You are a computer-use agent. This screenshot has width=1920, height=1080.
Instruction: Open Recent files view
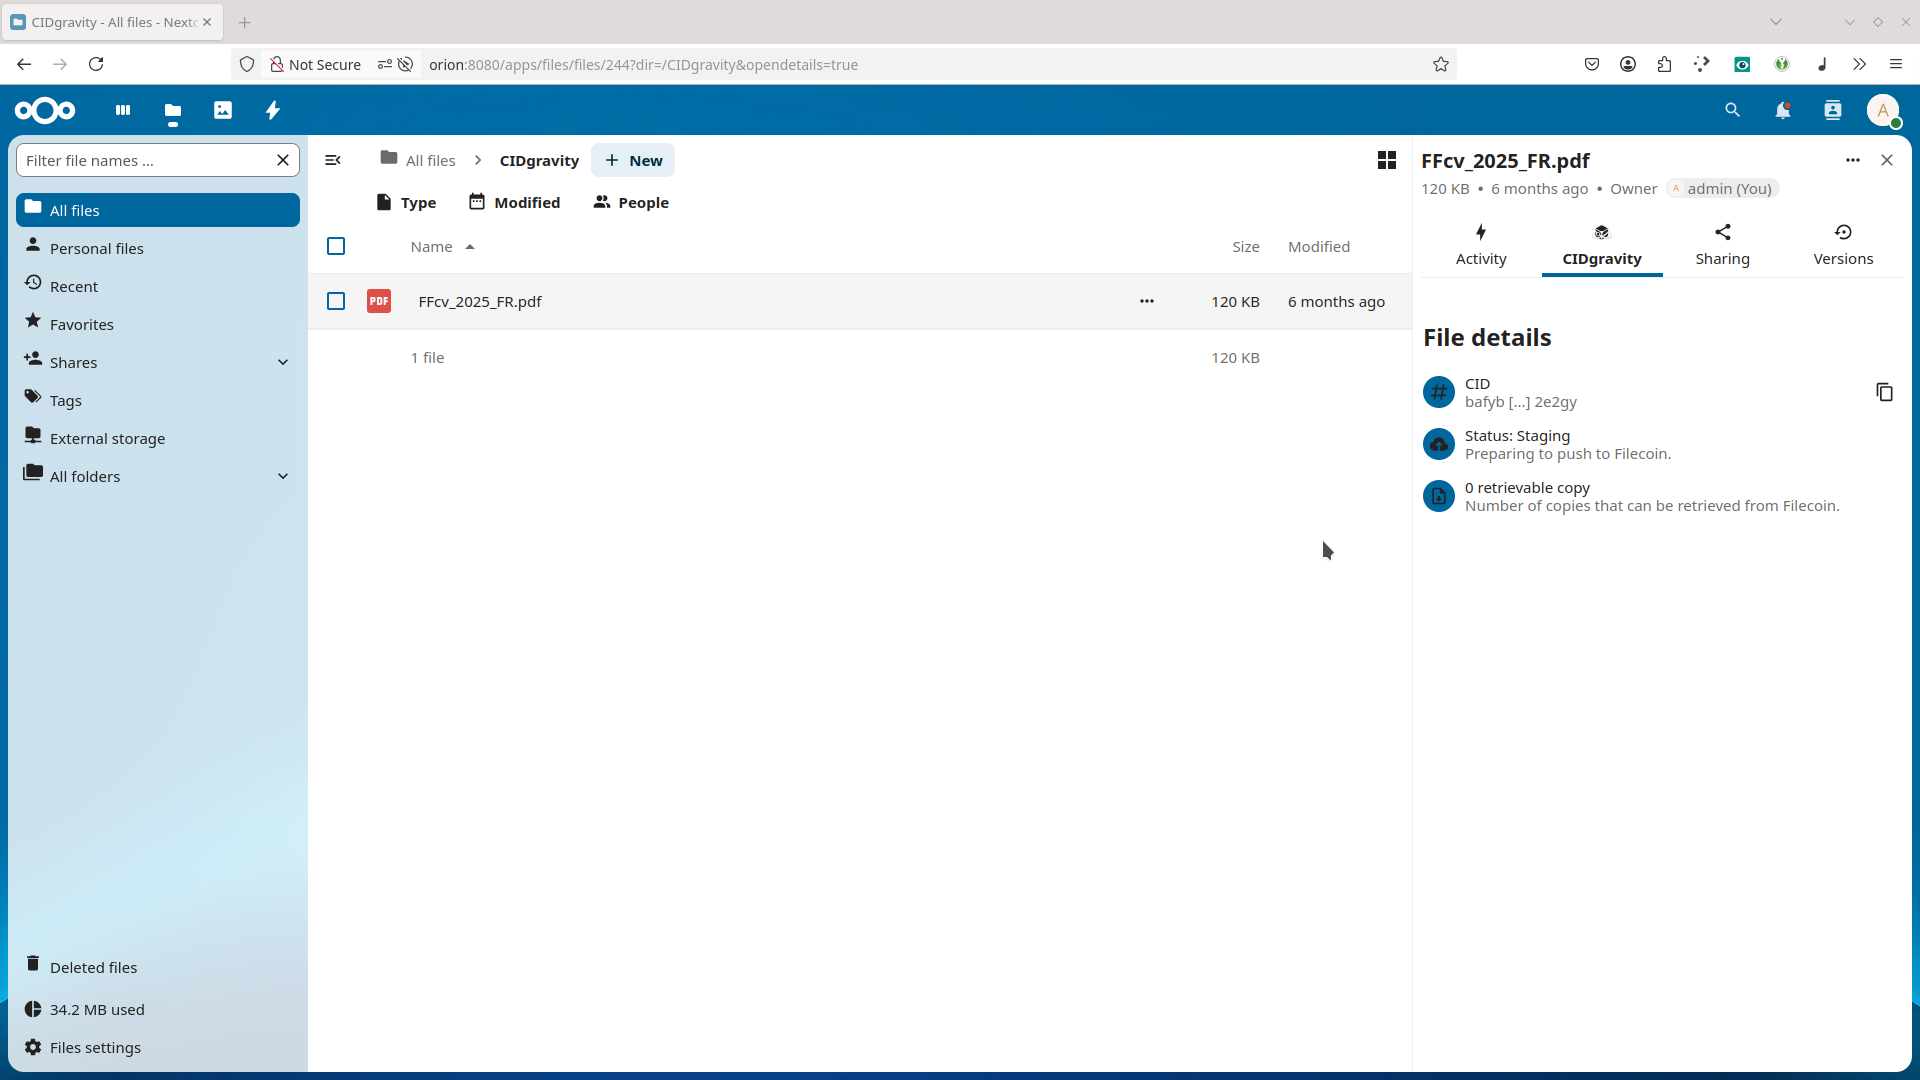(x=158, y=286)
